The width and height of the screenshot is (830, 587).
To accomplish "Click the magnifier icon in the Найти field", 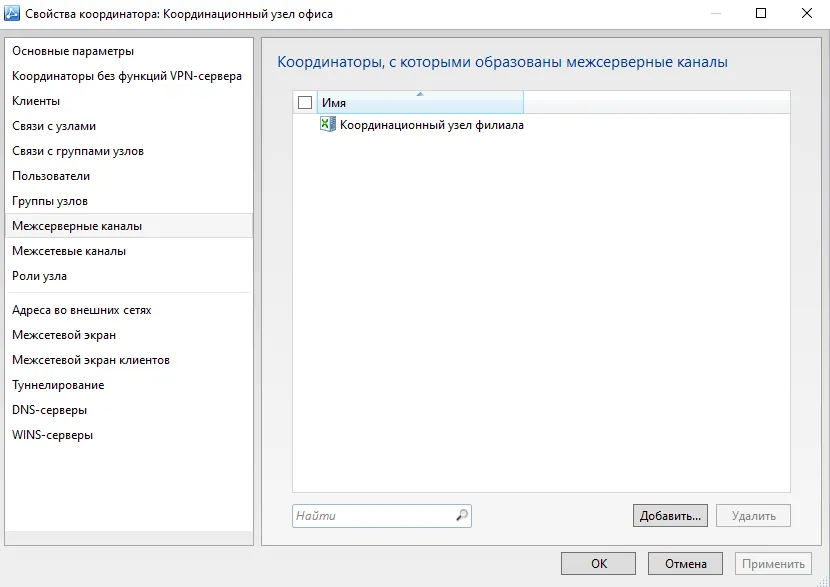I will [462, 516].
